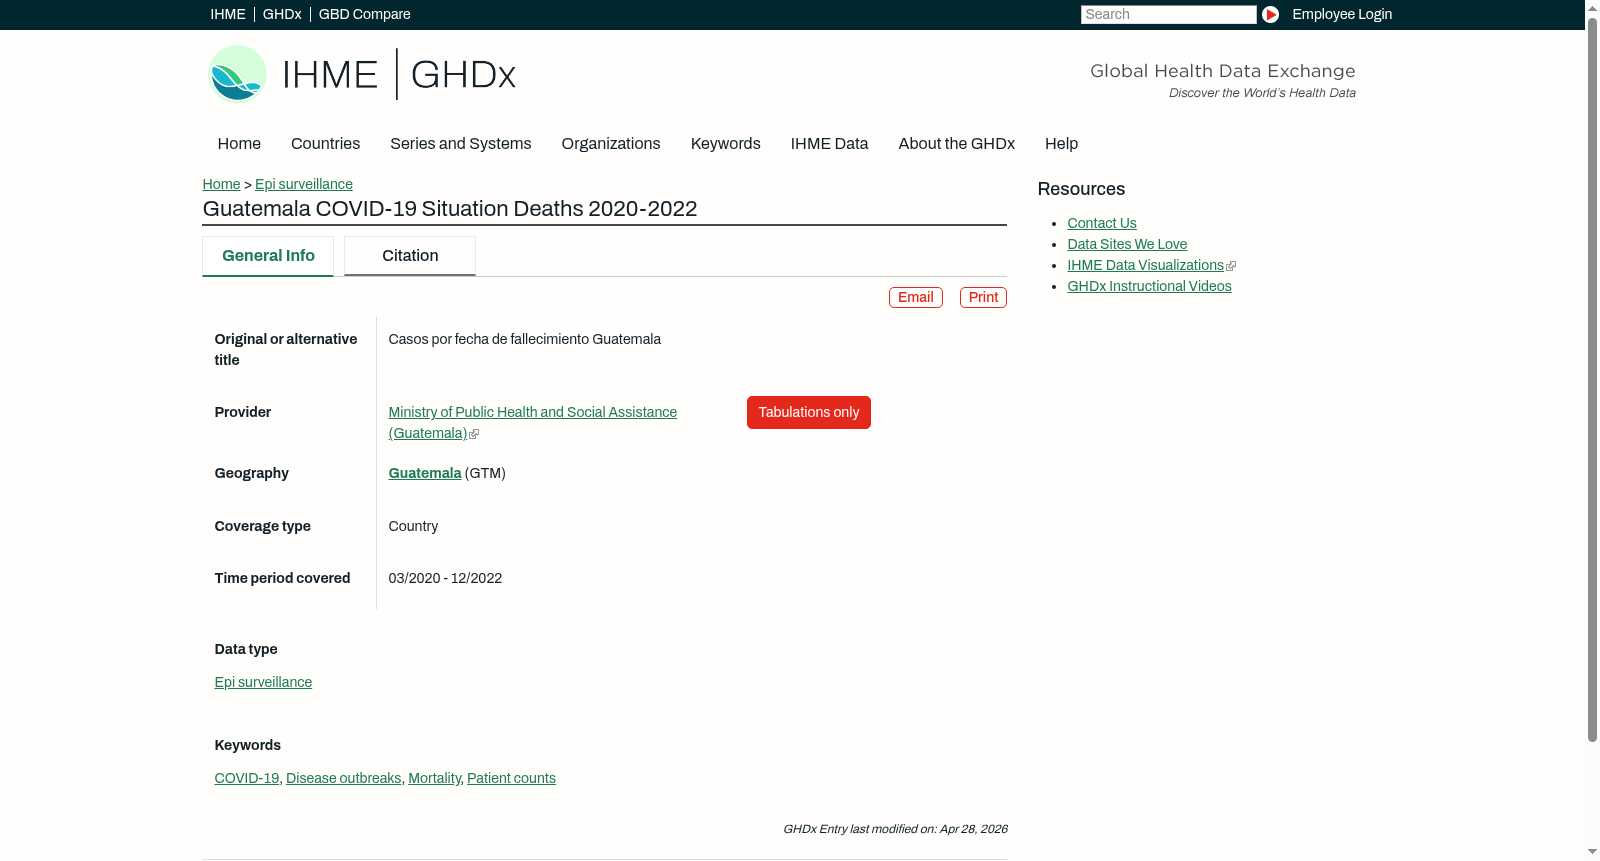Open IHME link in top bar
The image size is (1600, 861).
[x=228, y=14]
